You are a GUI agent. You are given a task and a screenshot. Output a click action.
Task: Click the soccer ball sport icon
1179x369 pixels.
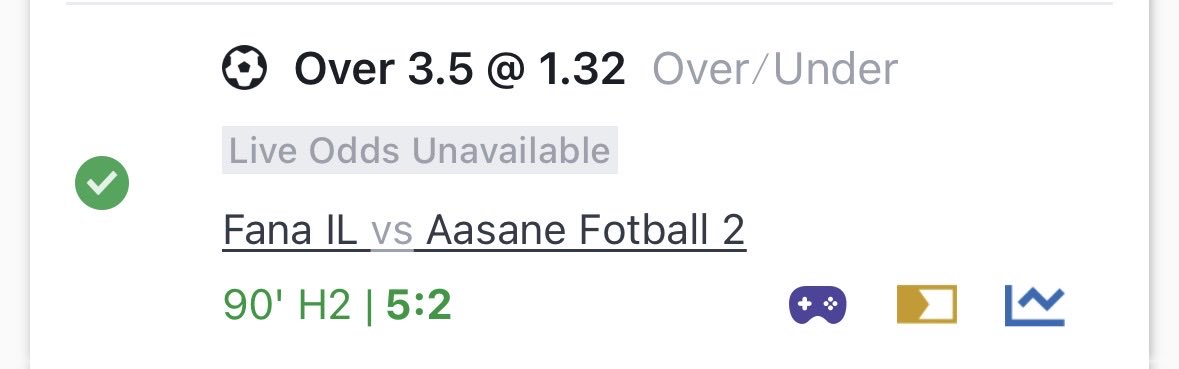click(x=244, y=68)
